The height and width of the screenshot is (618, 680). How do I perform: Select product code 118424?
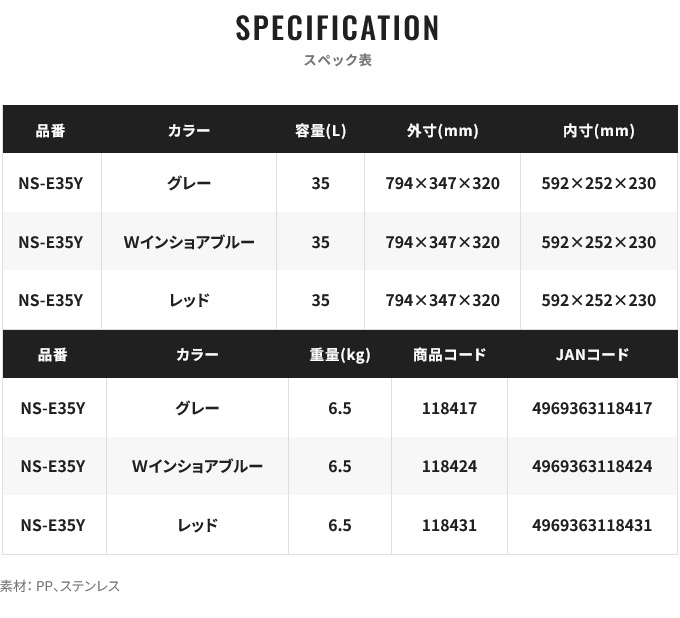449,467
